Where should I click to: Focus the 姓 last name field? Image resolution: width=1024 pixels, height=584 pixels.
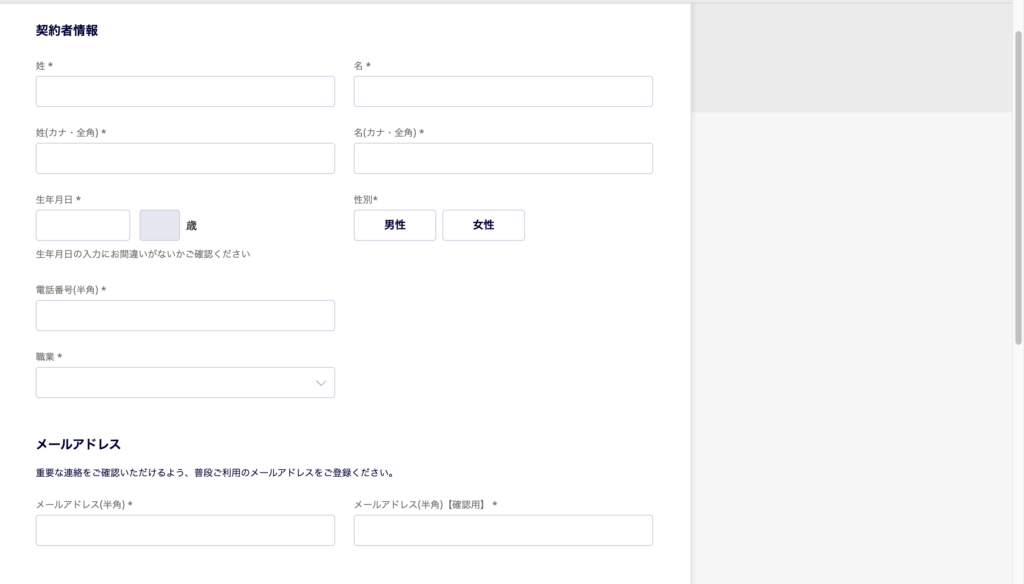(x=185, y=91)
